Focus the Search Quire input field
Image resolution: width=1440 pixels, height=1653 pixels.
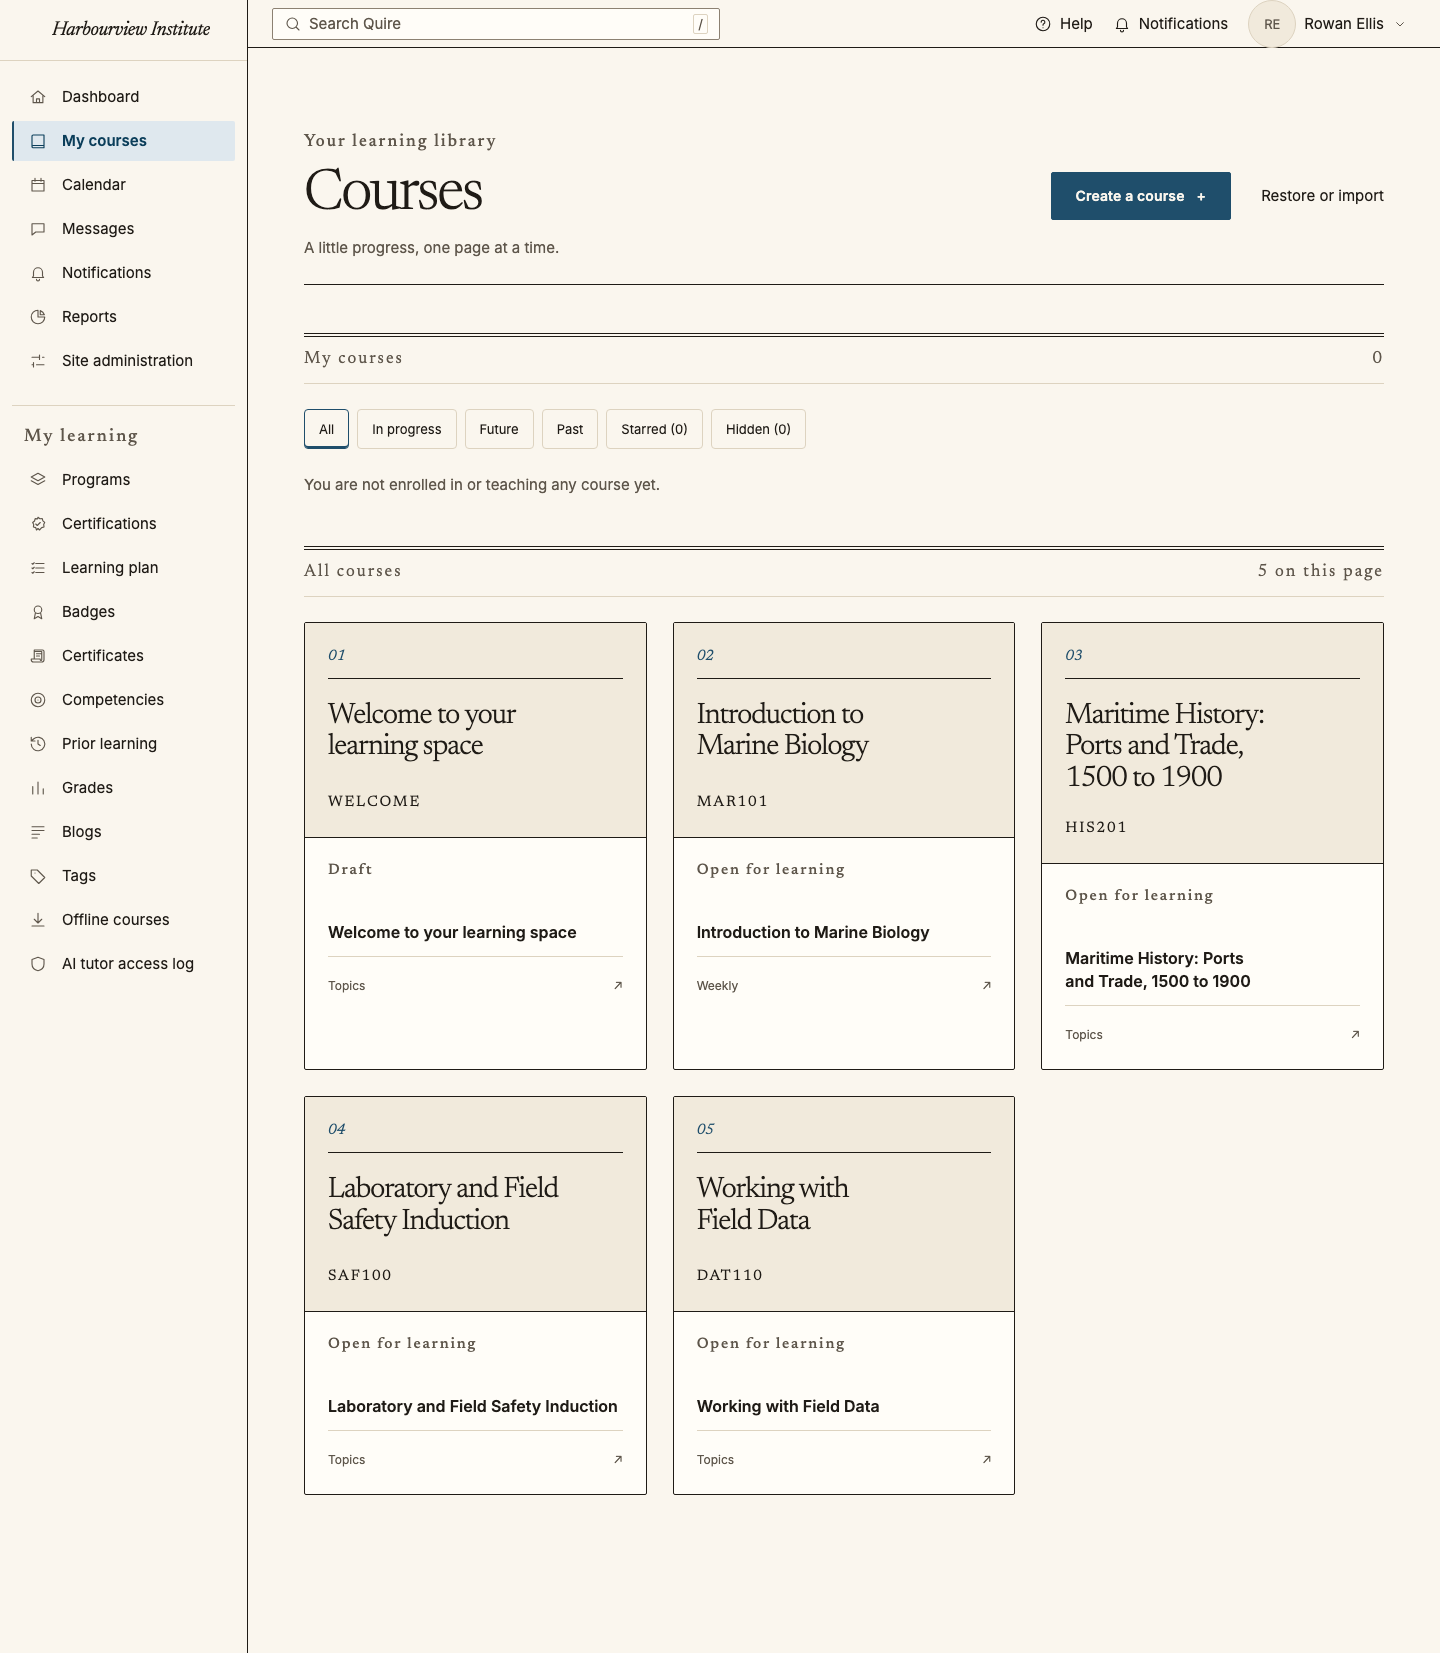tap(496, 24)
